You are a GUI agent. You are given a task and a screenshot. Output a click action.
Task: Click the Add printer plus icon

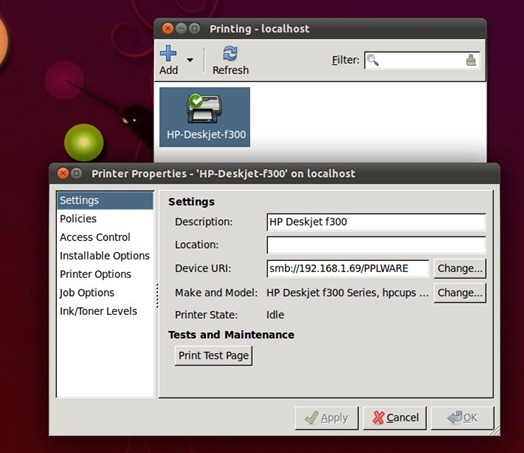(x=168, y=53)
